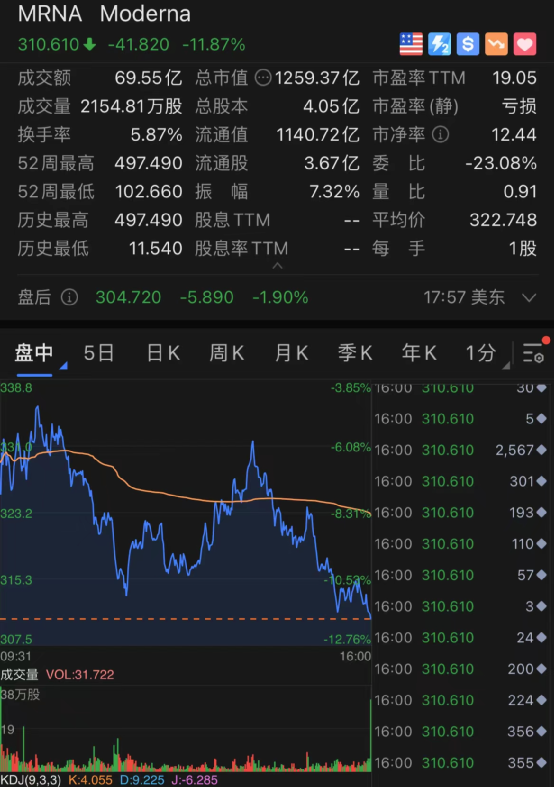Collapse stock details with the up chevron
The height and width of the screenshot is (787, 554).
pyautogui.click(x=277, y=266)
